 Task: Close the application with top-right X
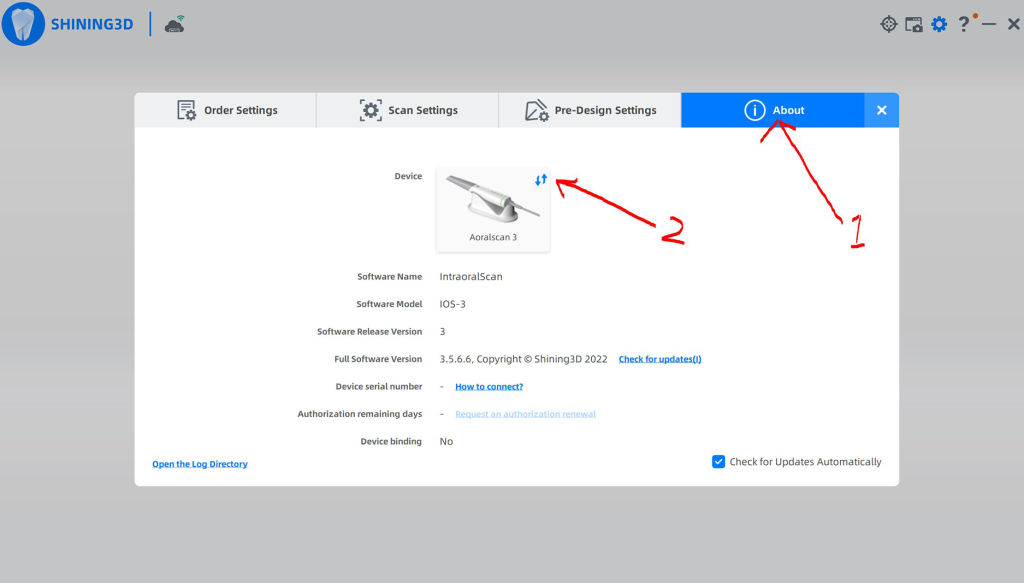coord(1014,24)
